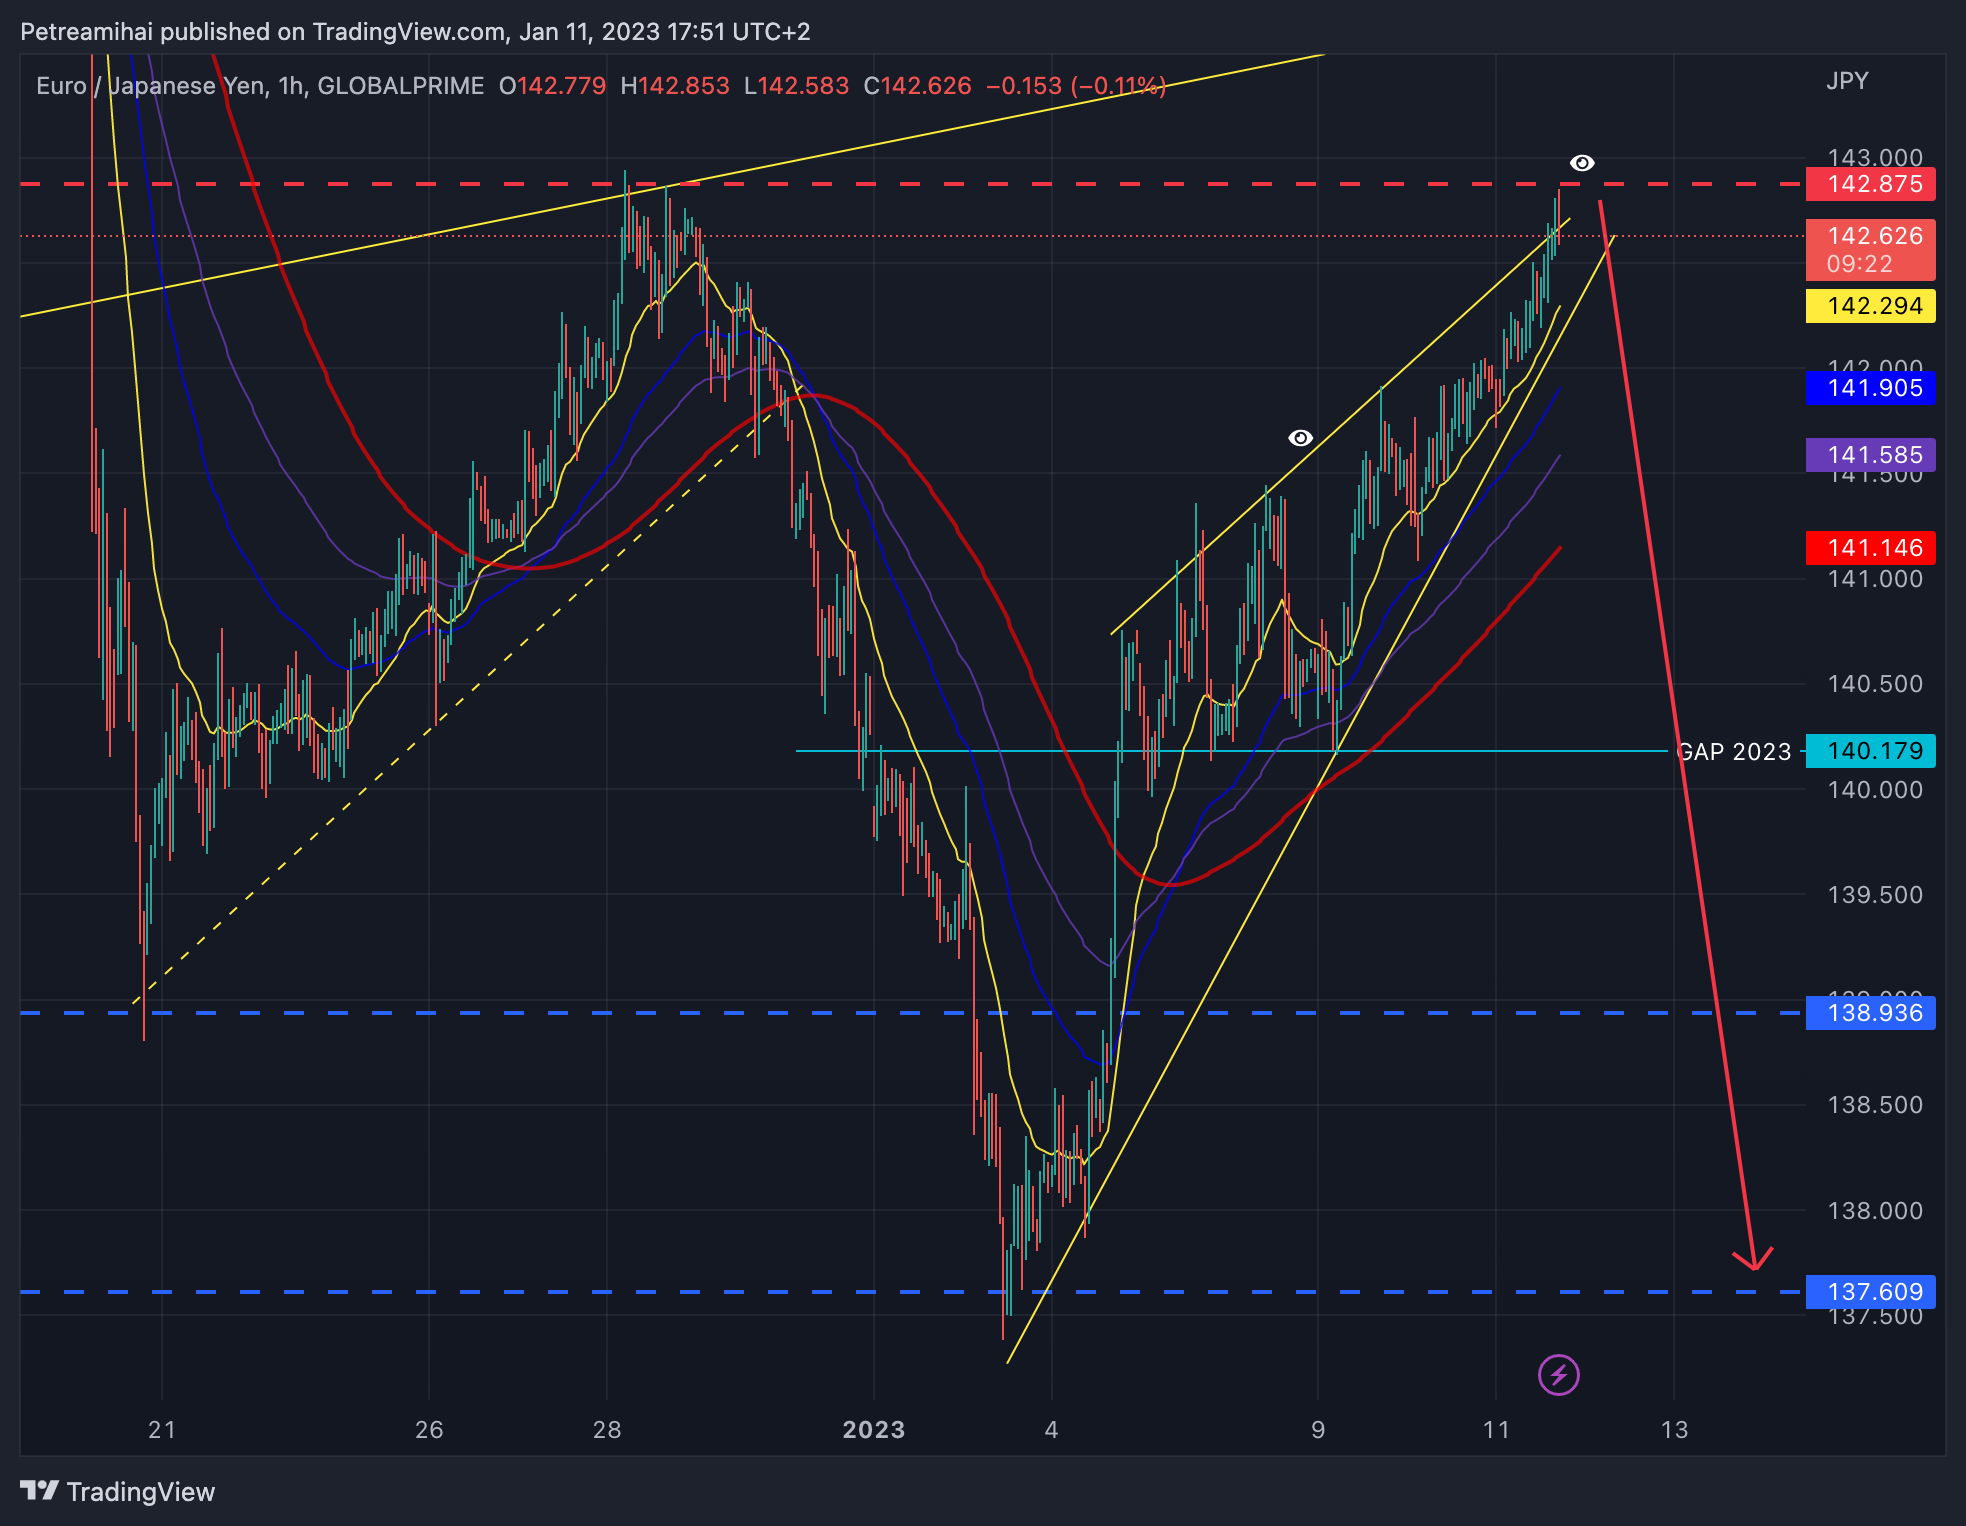Image resolution: width=1966 pixels, height=1526 pixels.
Task: Click the 138.000 price axis label
Action: pyautogui.click(x=1875, y=1211)
